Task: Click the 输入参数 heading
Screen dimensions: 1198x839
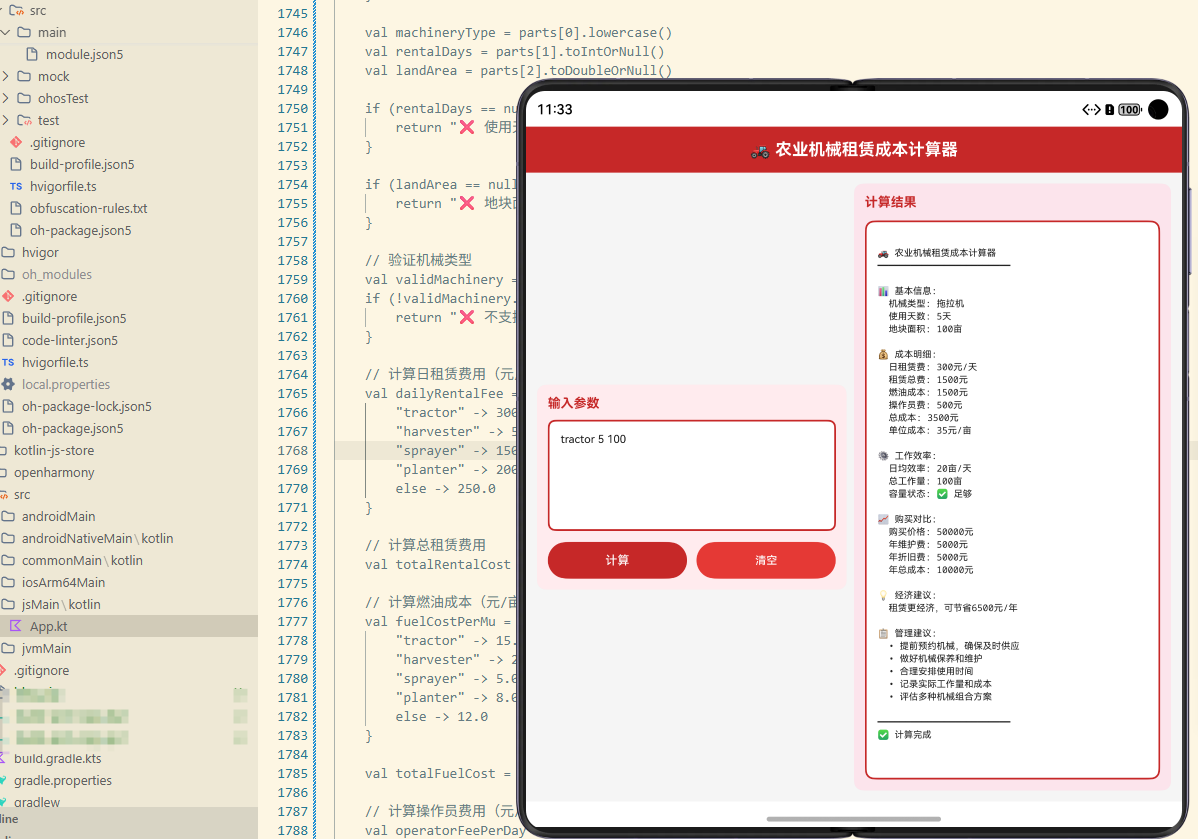Action: click(x=574, y=403)
